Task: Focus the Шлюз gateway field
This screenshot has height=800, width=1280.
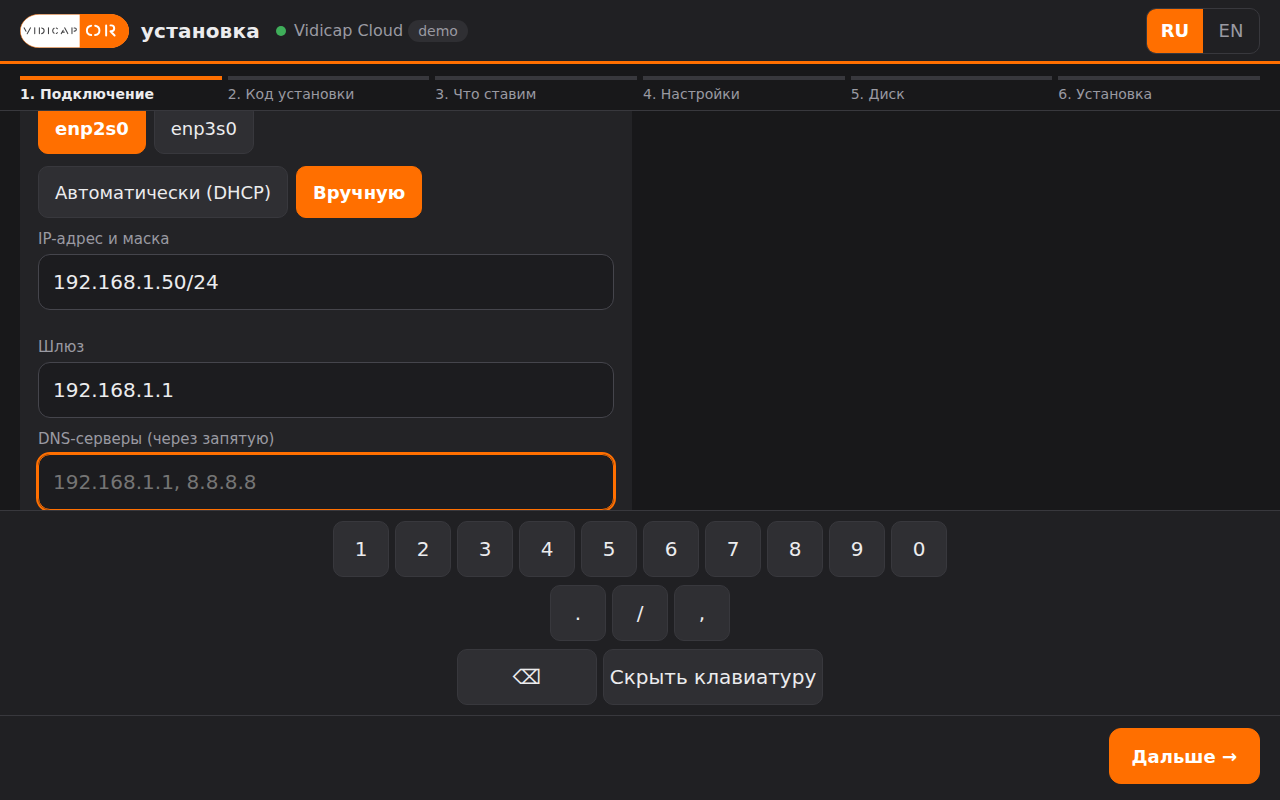Action: pos(326,390)
